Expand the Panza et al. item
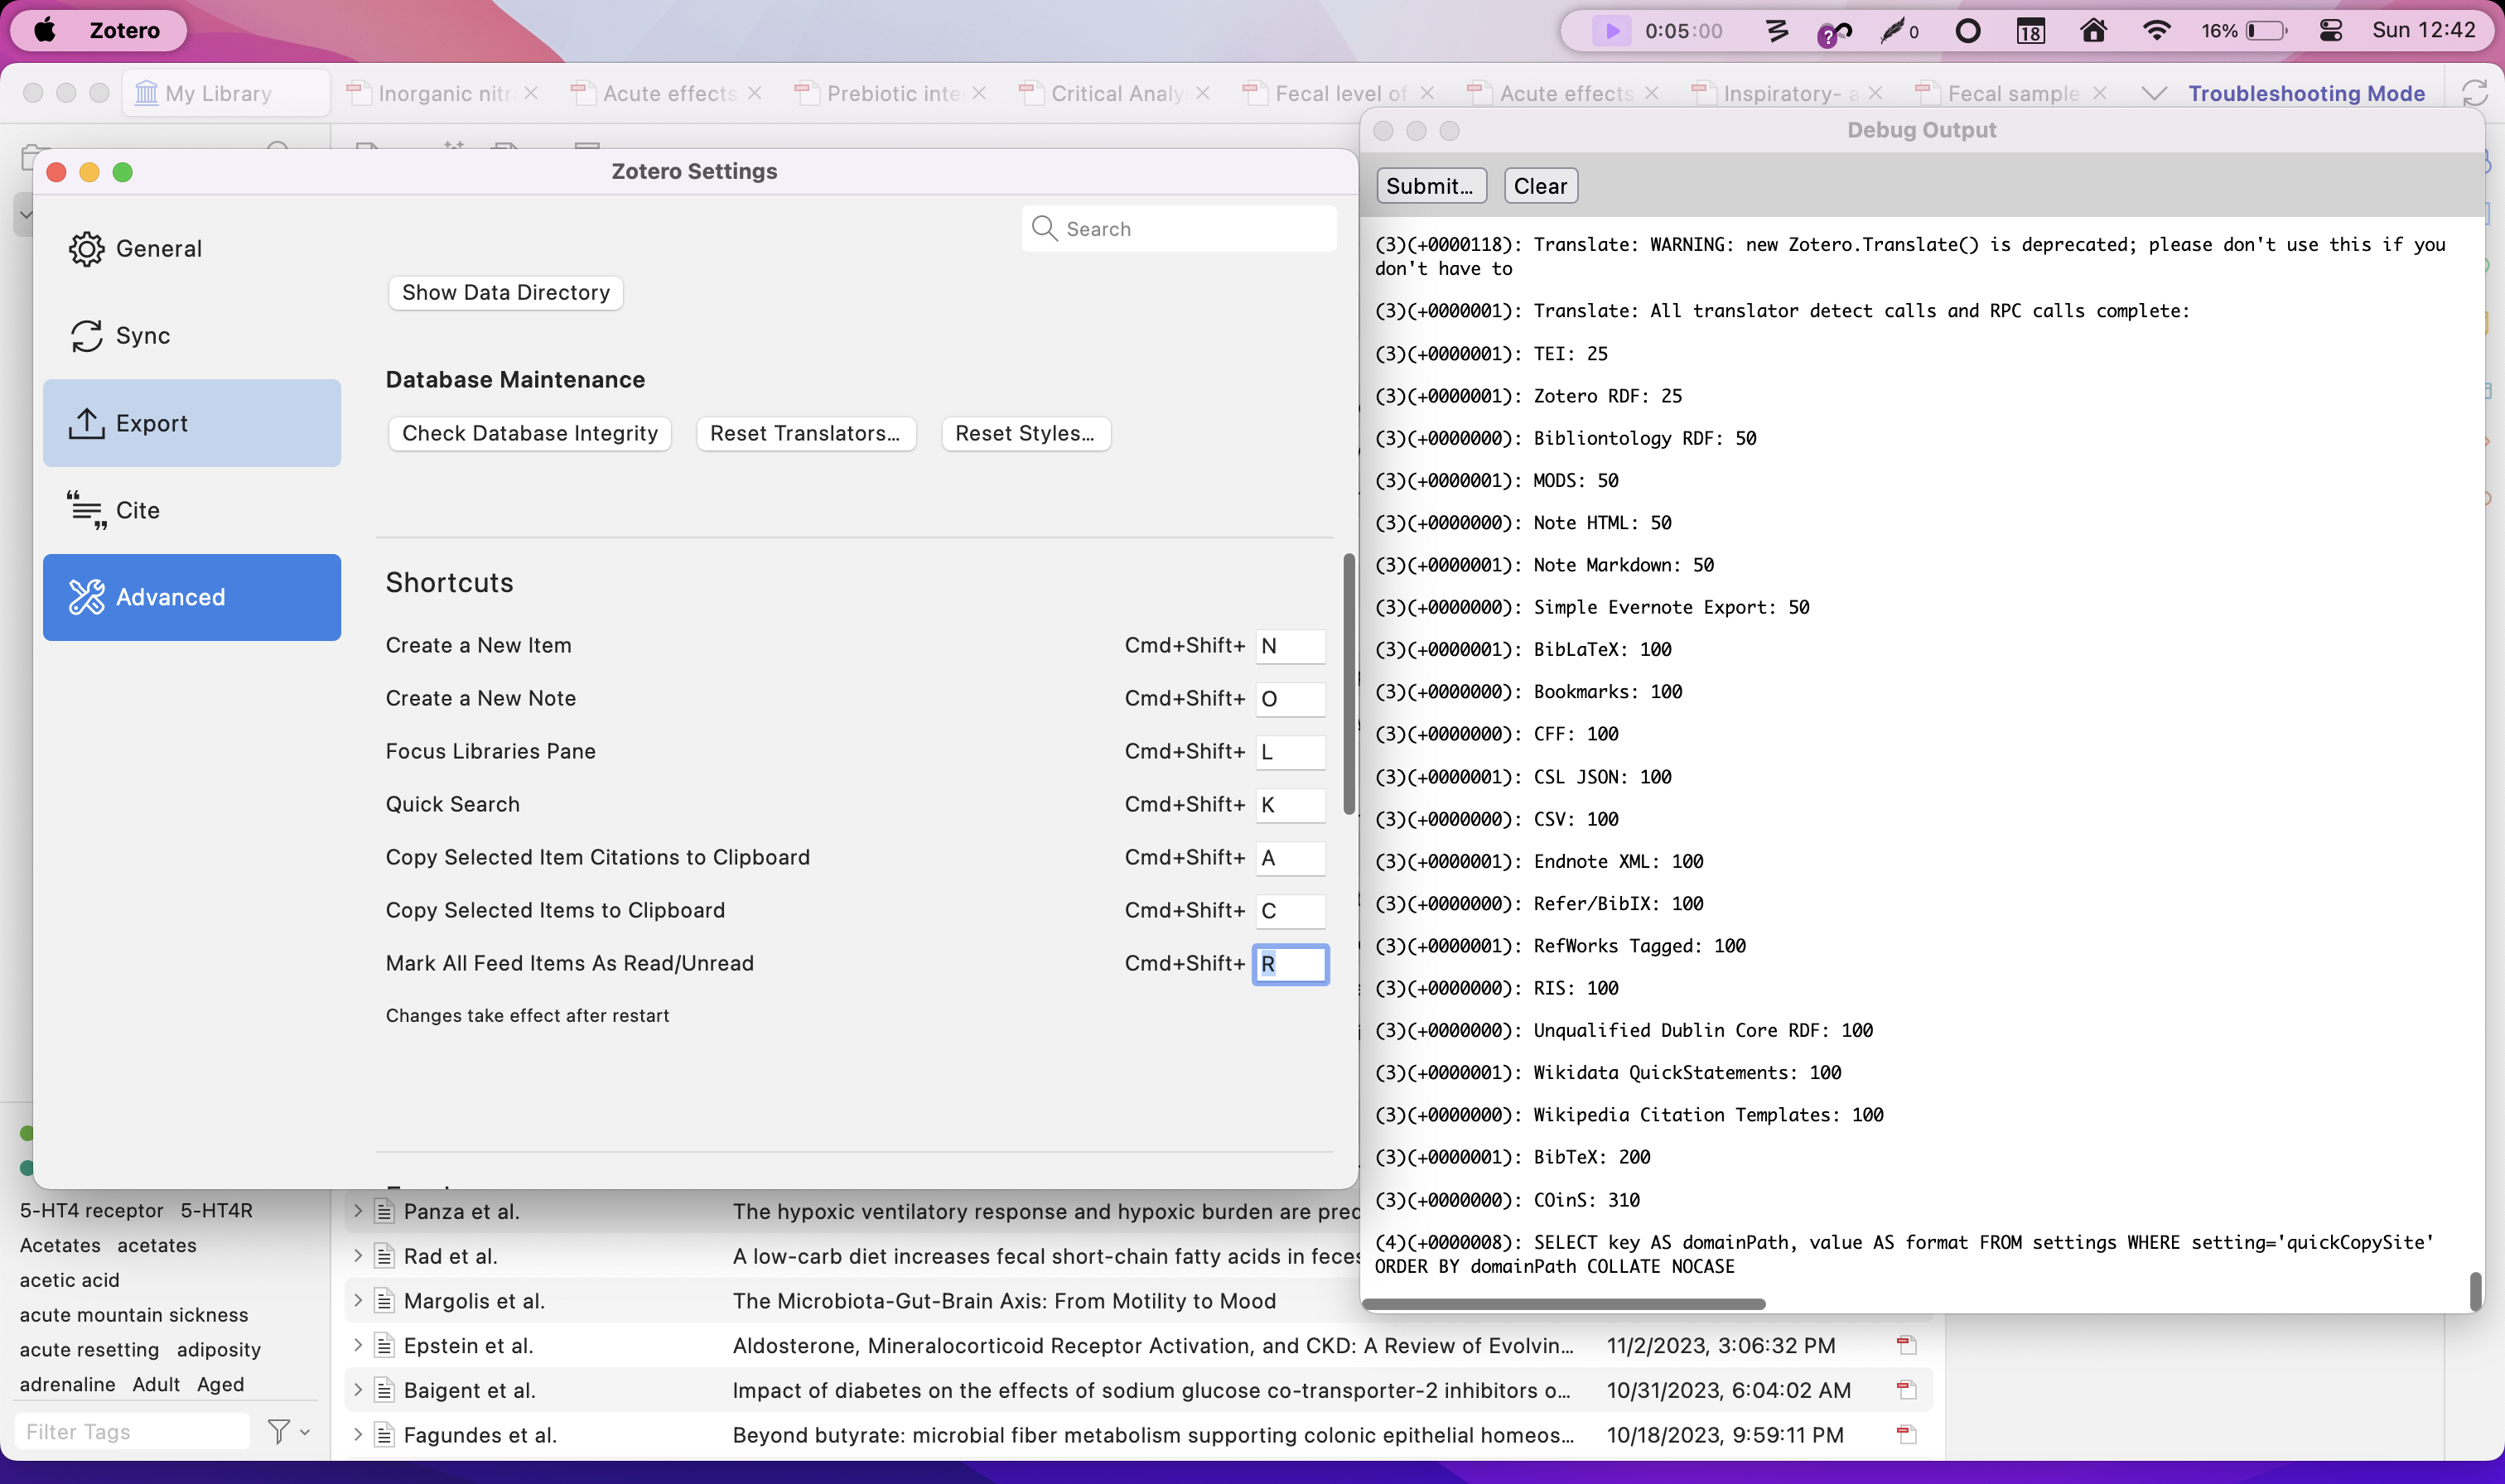Screen dimensions: 2505x1484 358,1211
